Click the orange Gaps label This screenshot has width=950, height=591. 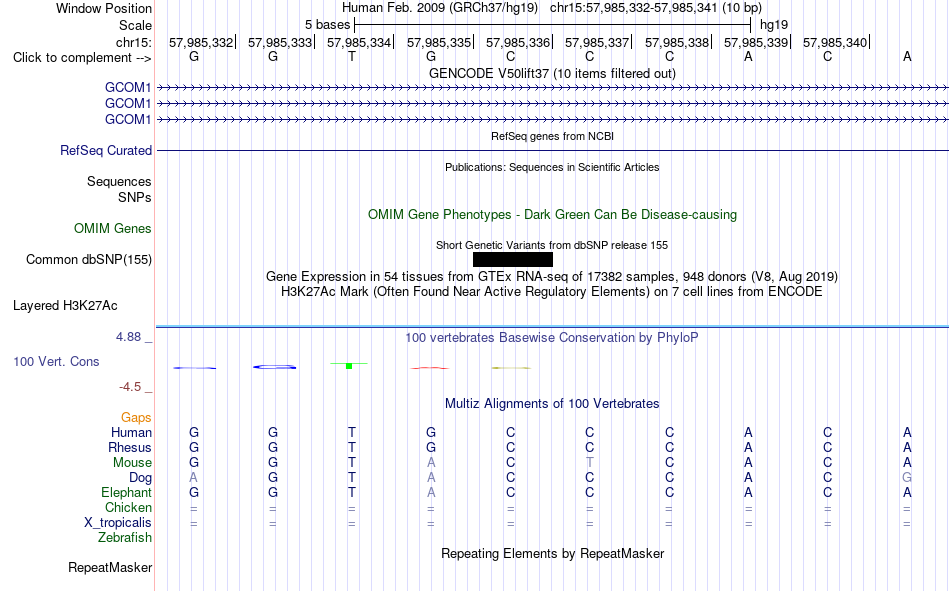pyautogui.click(x=136, y=418)
